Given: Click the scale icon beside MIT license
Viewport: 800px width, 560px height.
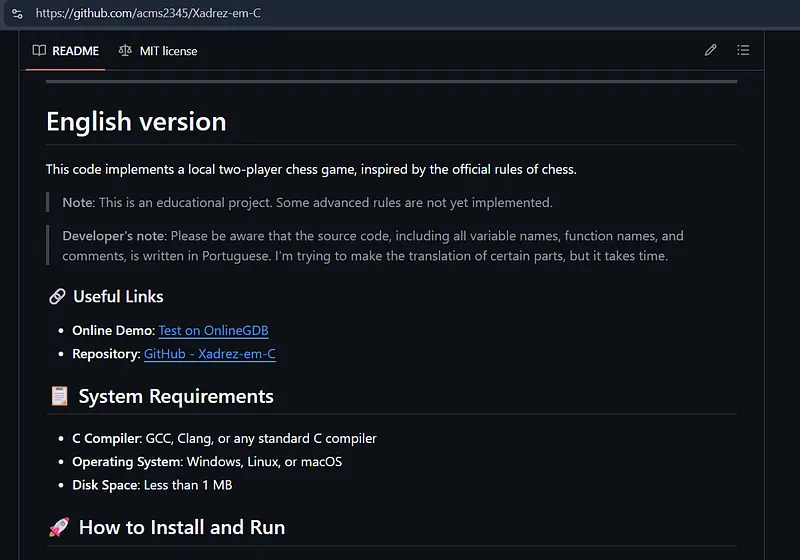Looking at the screenshot, I should pyautogui.click(x=125, y=50).
